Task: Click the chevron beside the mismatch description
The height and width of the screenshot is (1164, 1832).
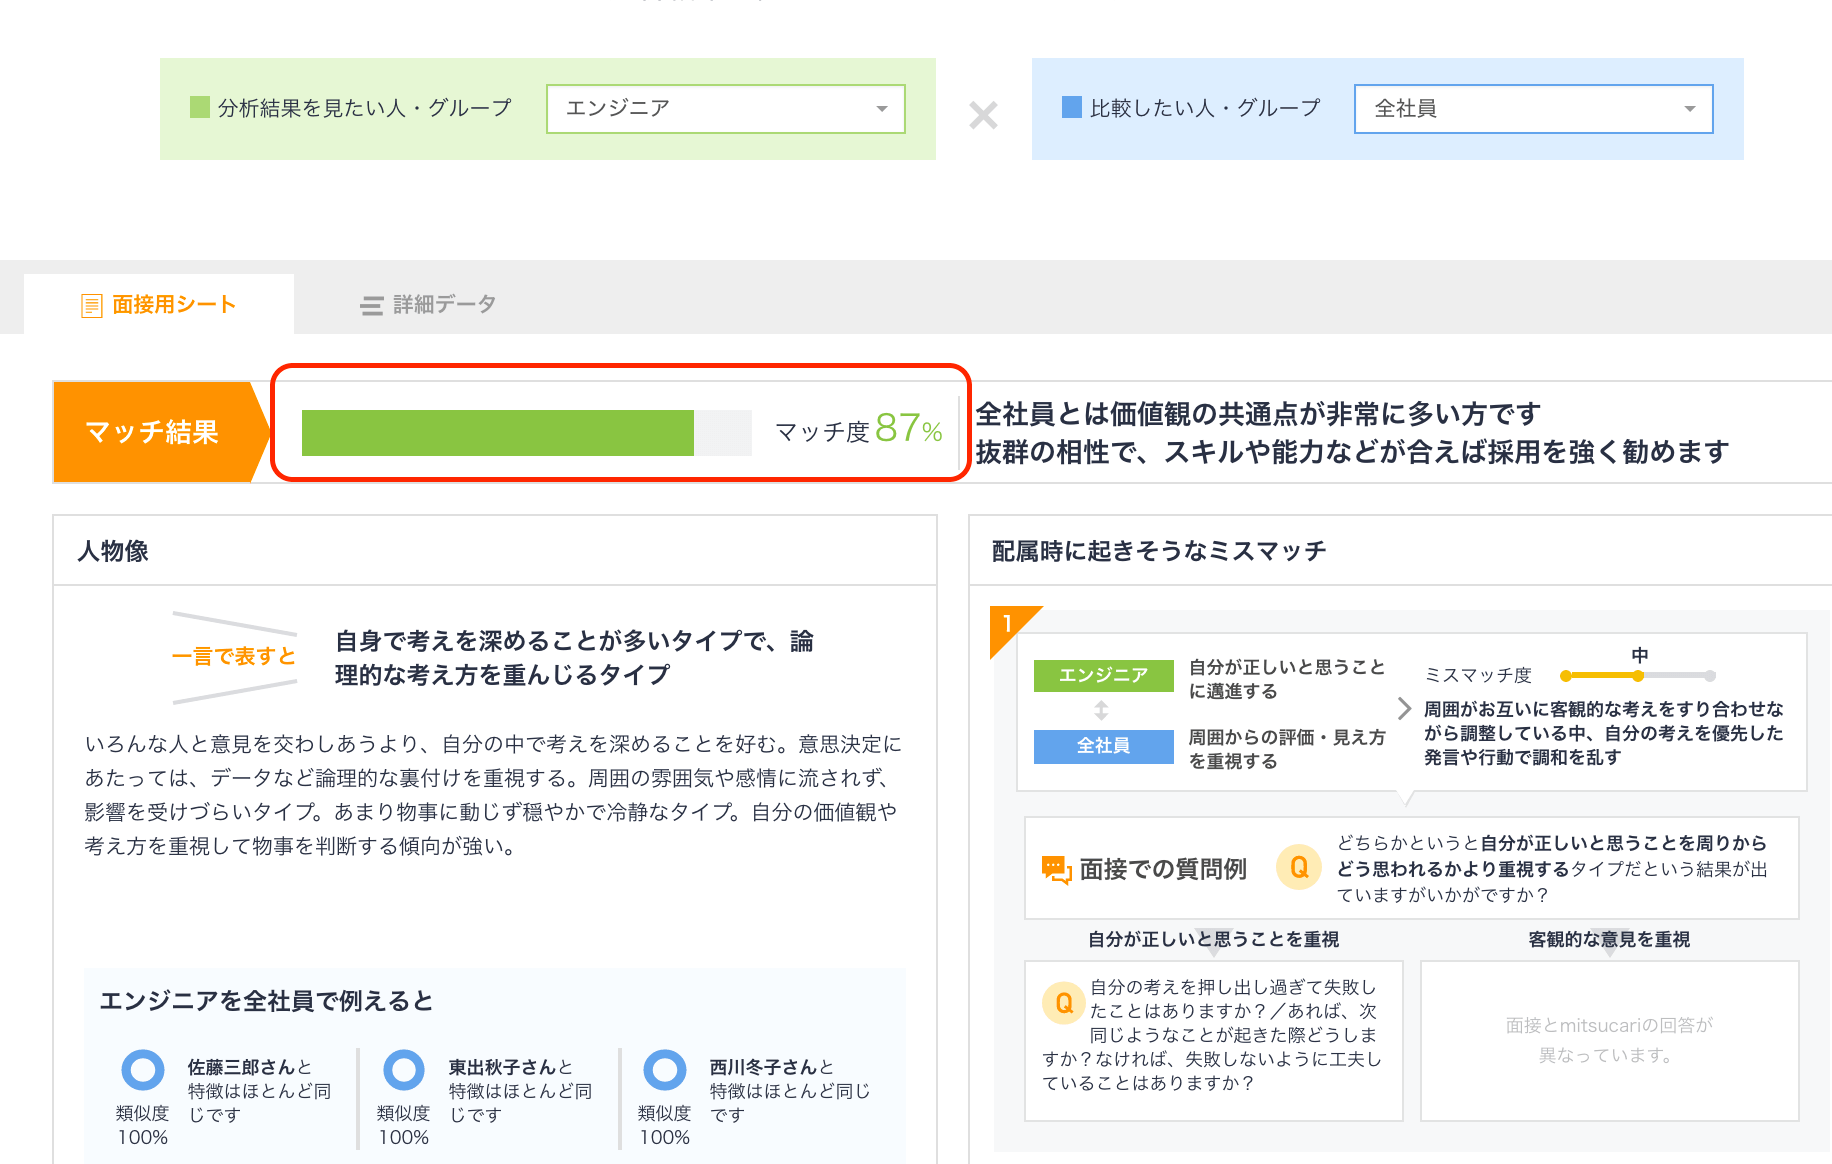Action: tap(1402, 707)
